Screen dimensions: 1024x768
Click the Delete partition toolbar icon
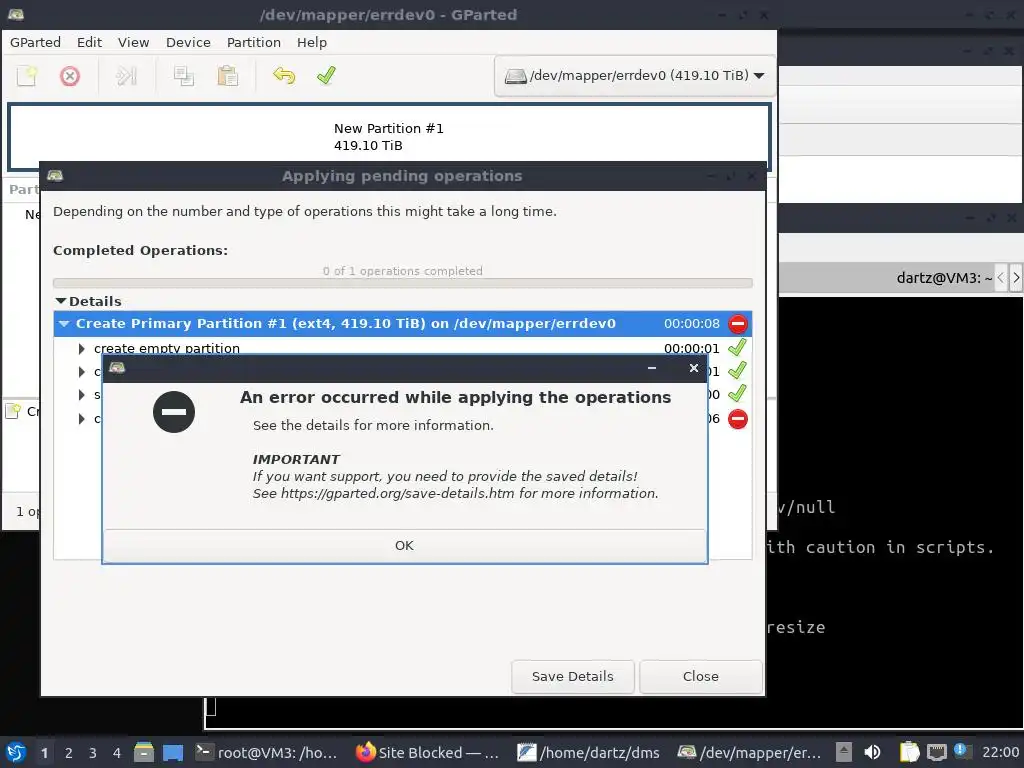point(70,76)
